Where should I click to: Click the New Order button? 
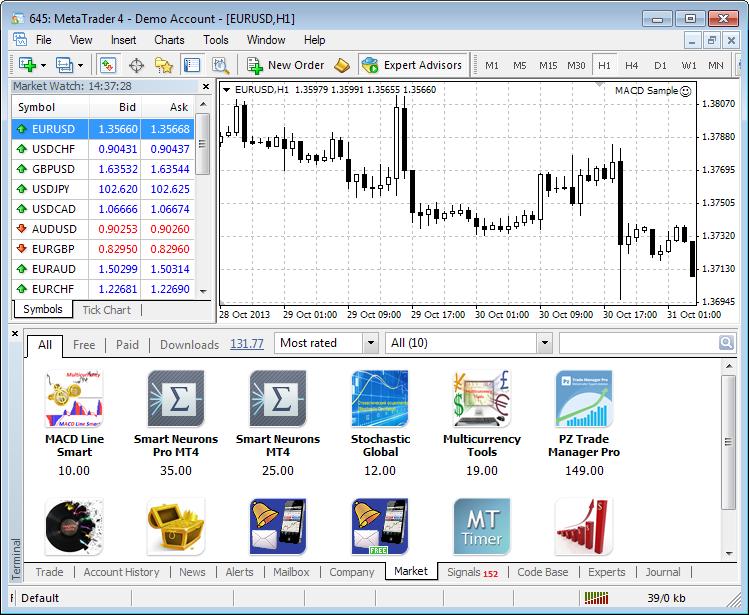click(x=286, y=65)
